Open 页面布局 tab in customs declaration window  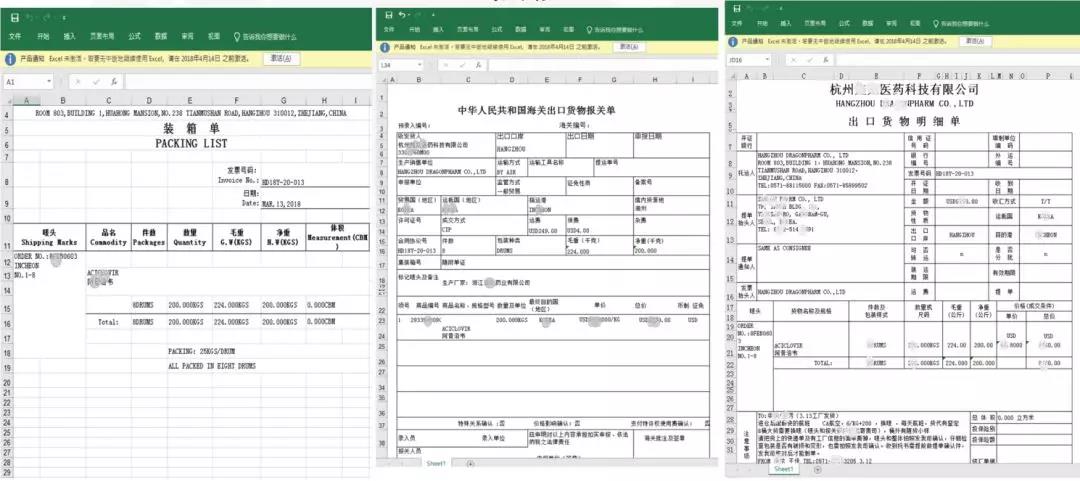468,29
